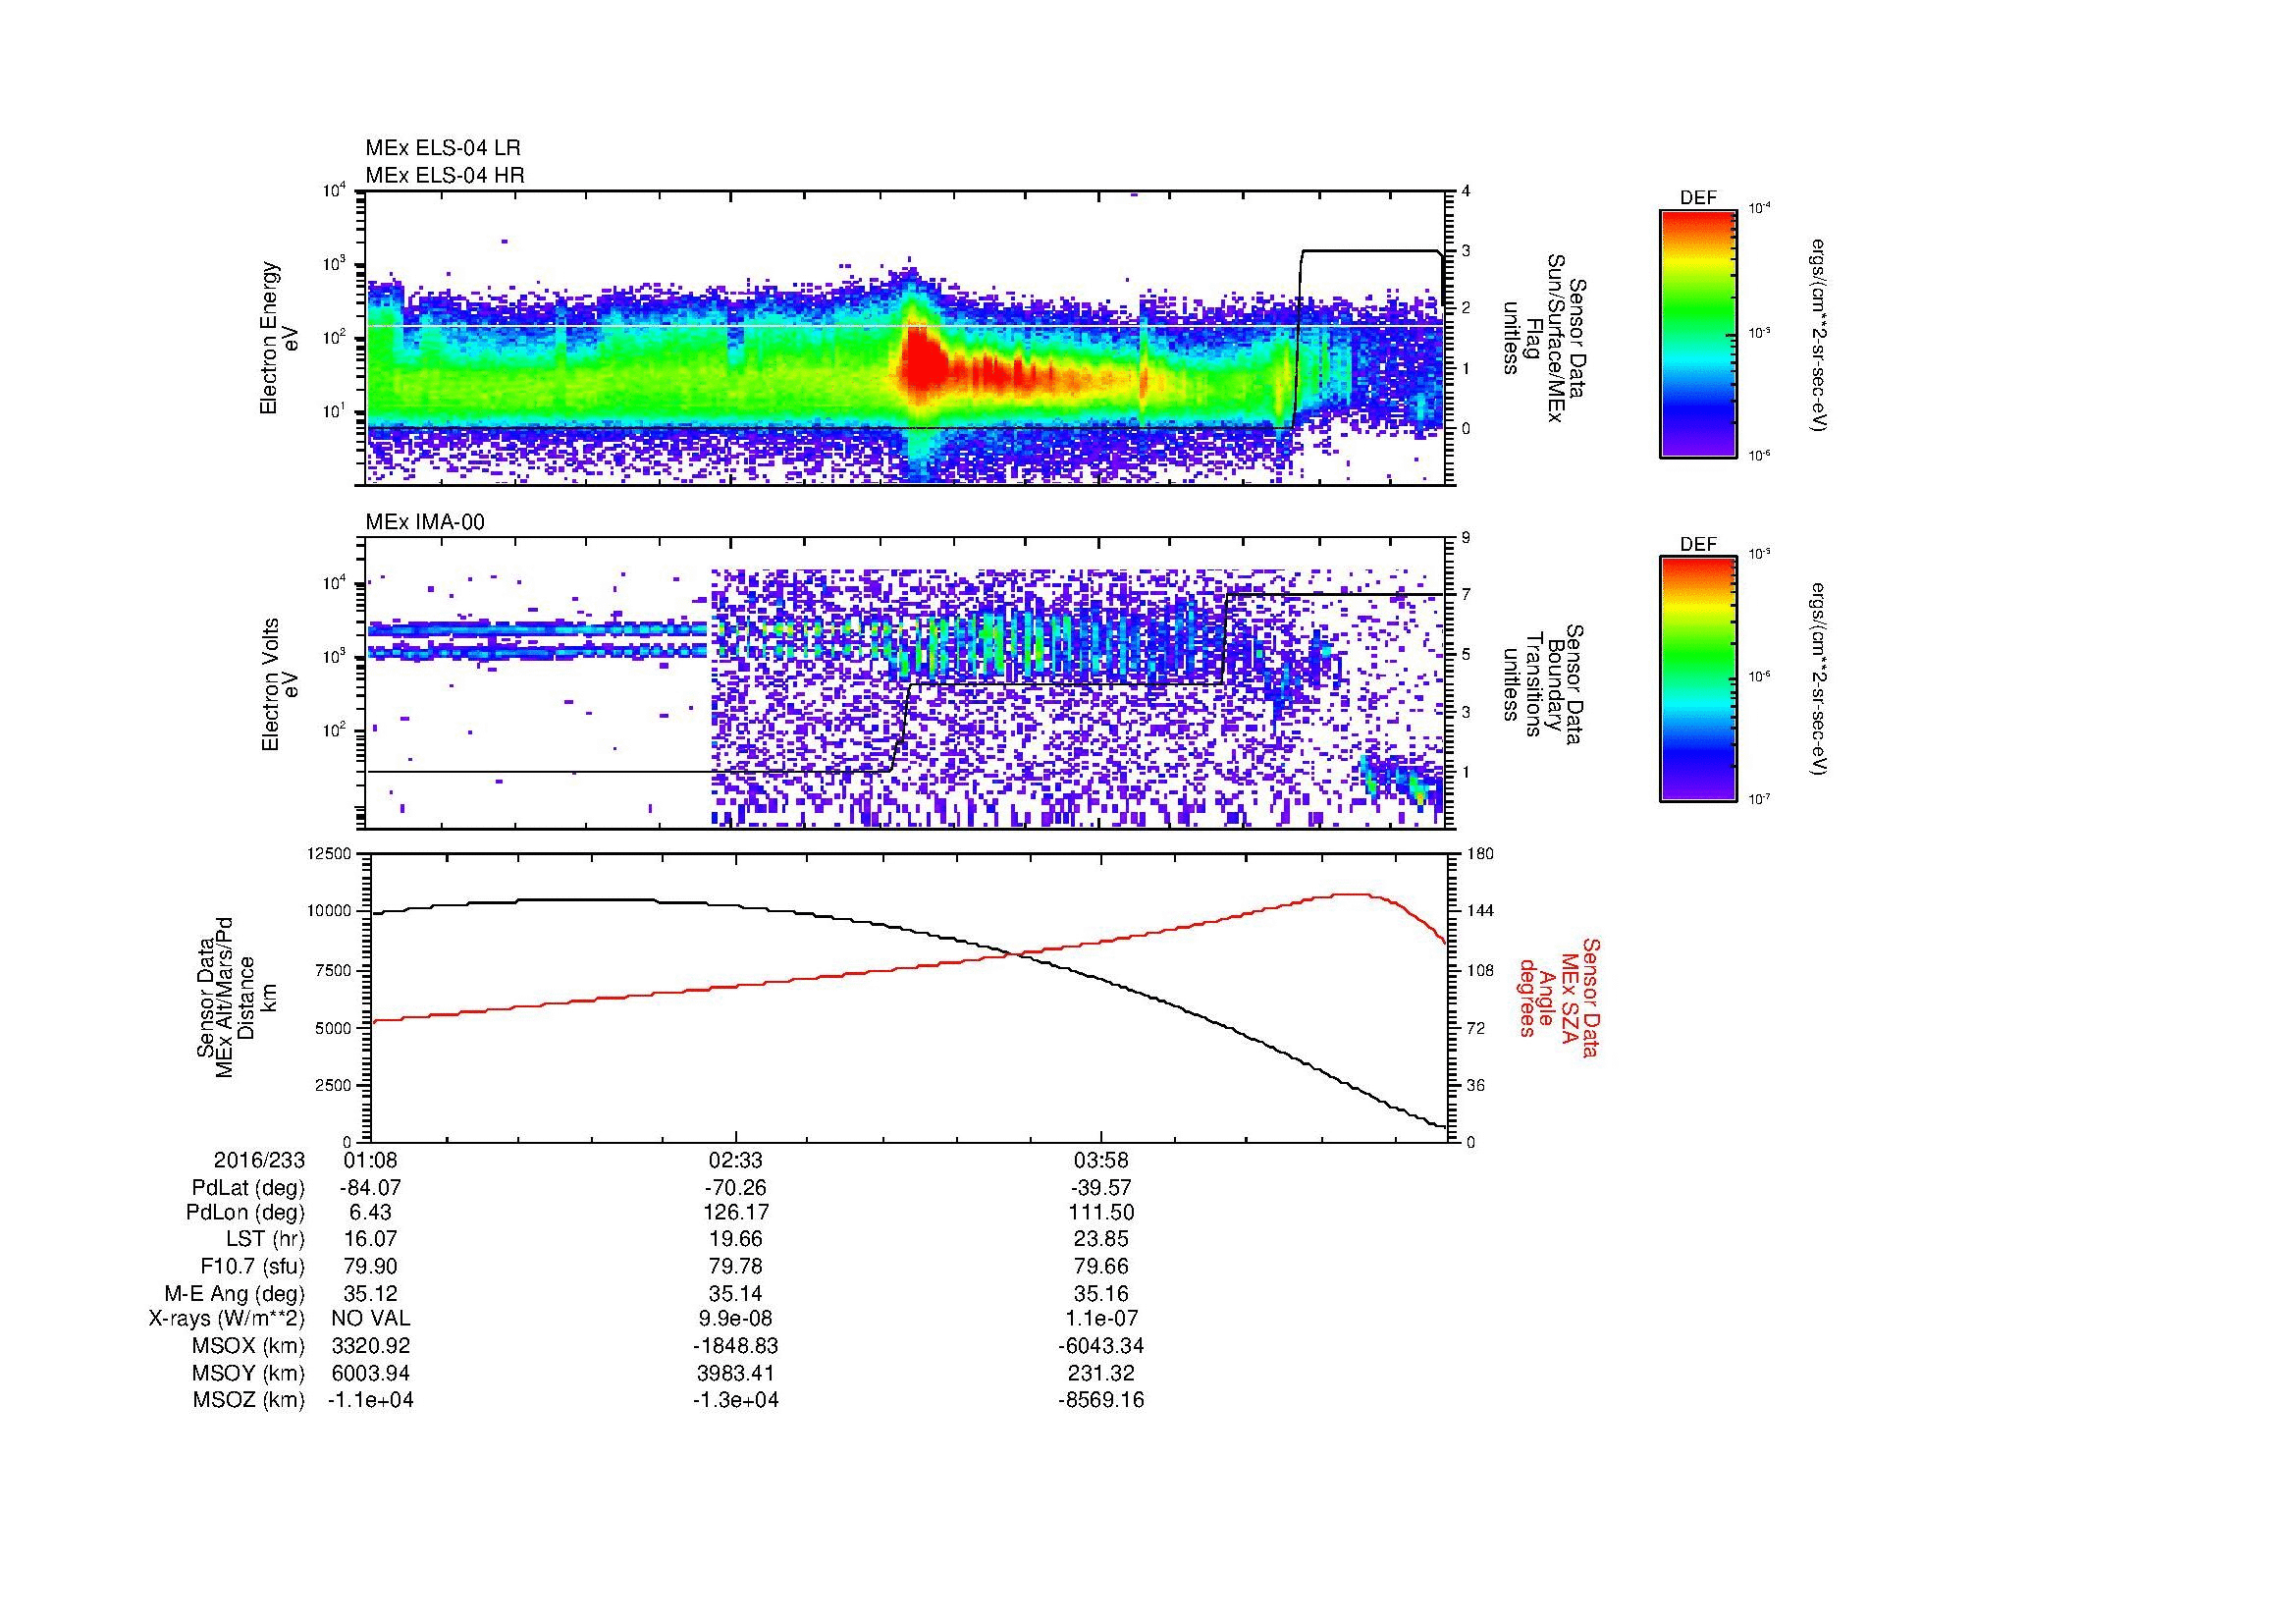This screenshot has width=2296, height=1623.
Task: Click the 'PdLon (deg)' row label
Action: tap(245, 1213)
